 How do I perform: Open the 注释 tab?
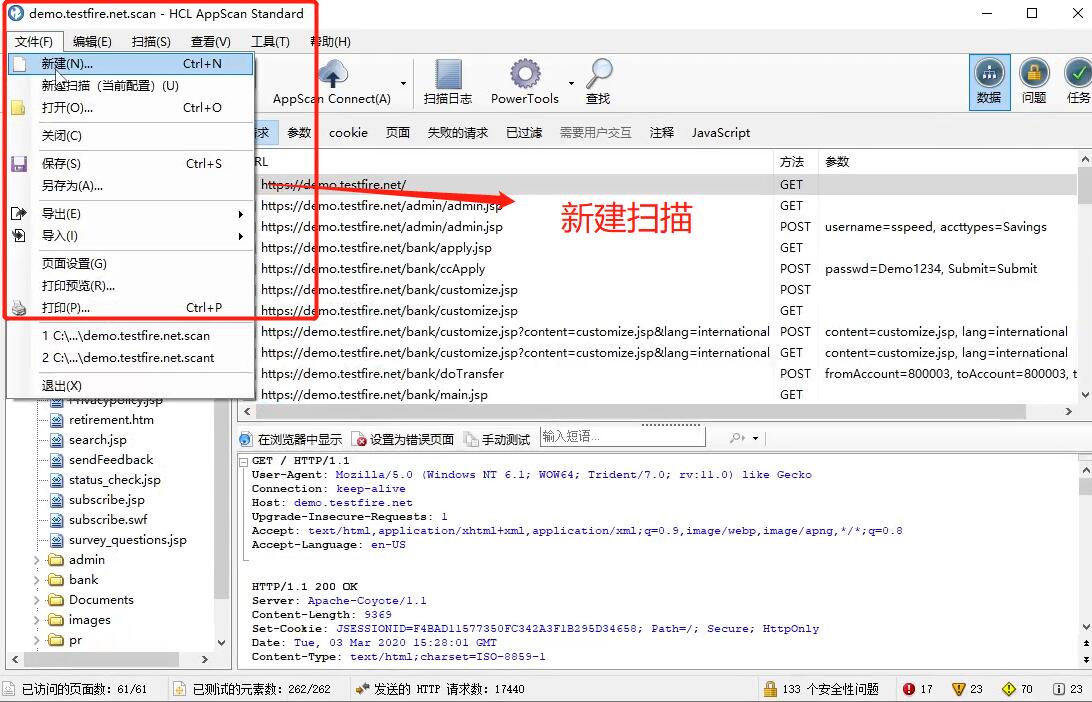(x=662, y=132)
